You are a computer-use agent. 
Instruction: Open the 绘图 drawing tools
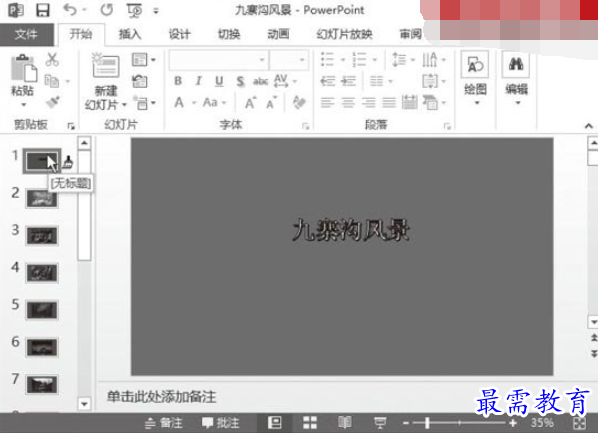(475, 78)
